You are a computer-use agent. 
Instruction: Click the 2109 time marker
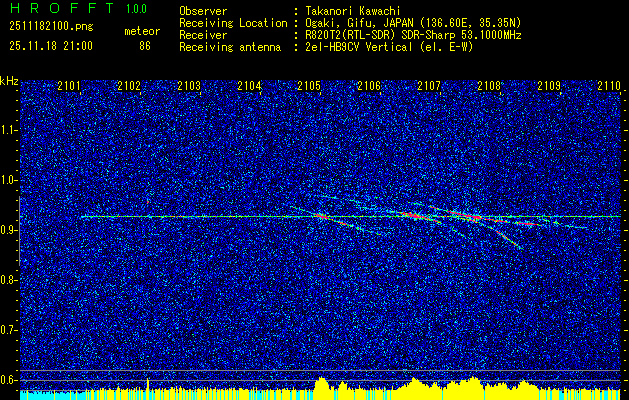pyautogui.click(x=549, y=85)
